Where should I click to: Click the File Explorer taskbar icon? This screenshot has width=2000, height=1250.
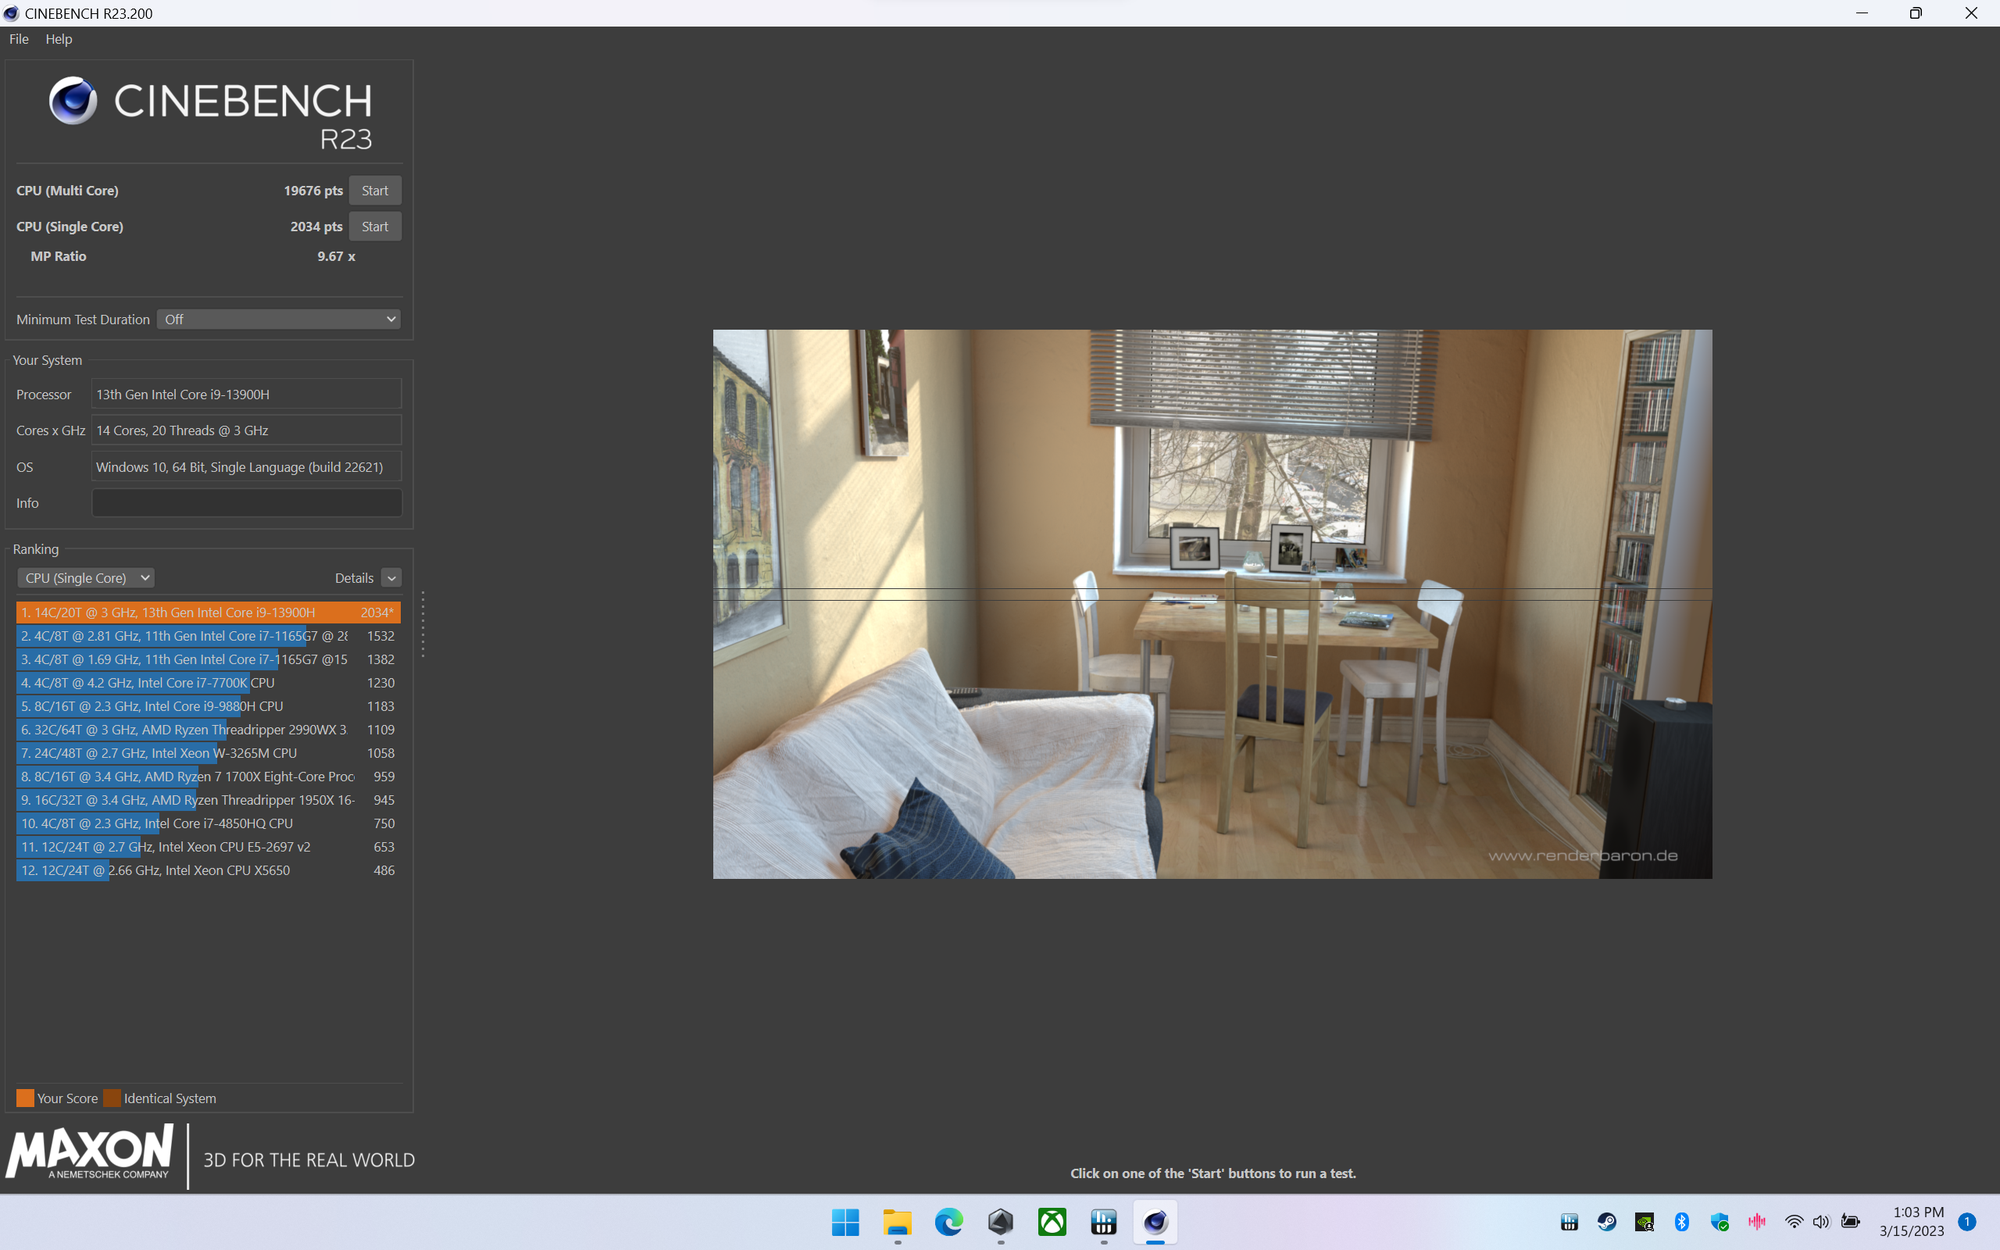[898, 1221]
